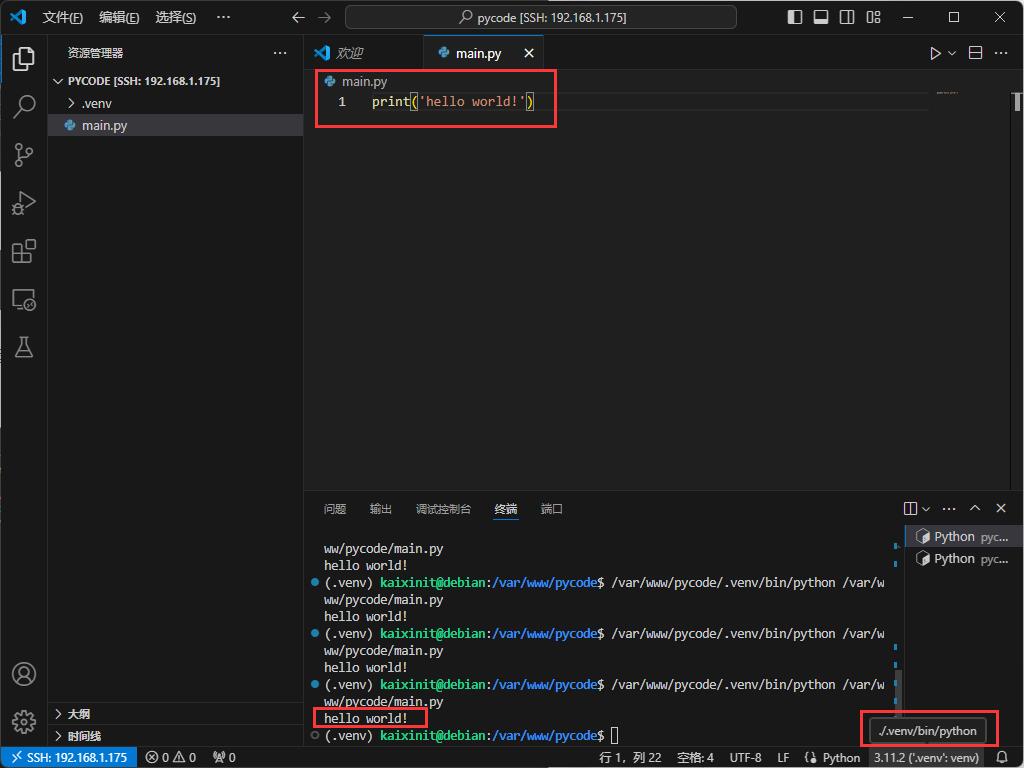
Task: Open the Remote Explorer view
Action: [x=24, y=299]
